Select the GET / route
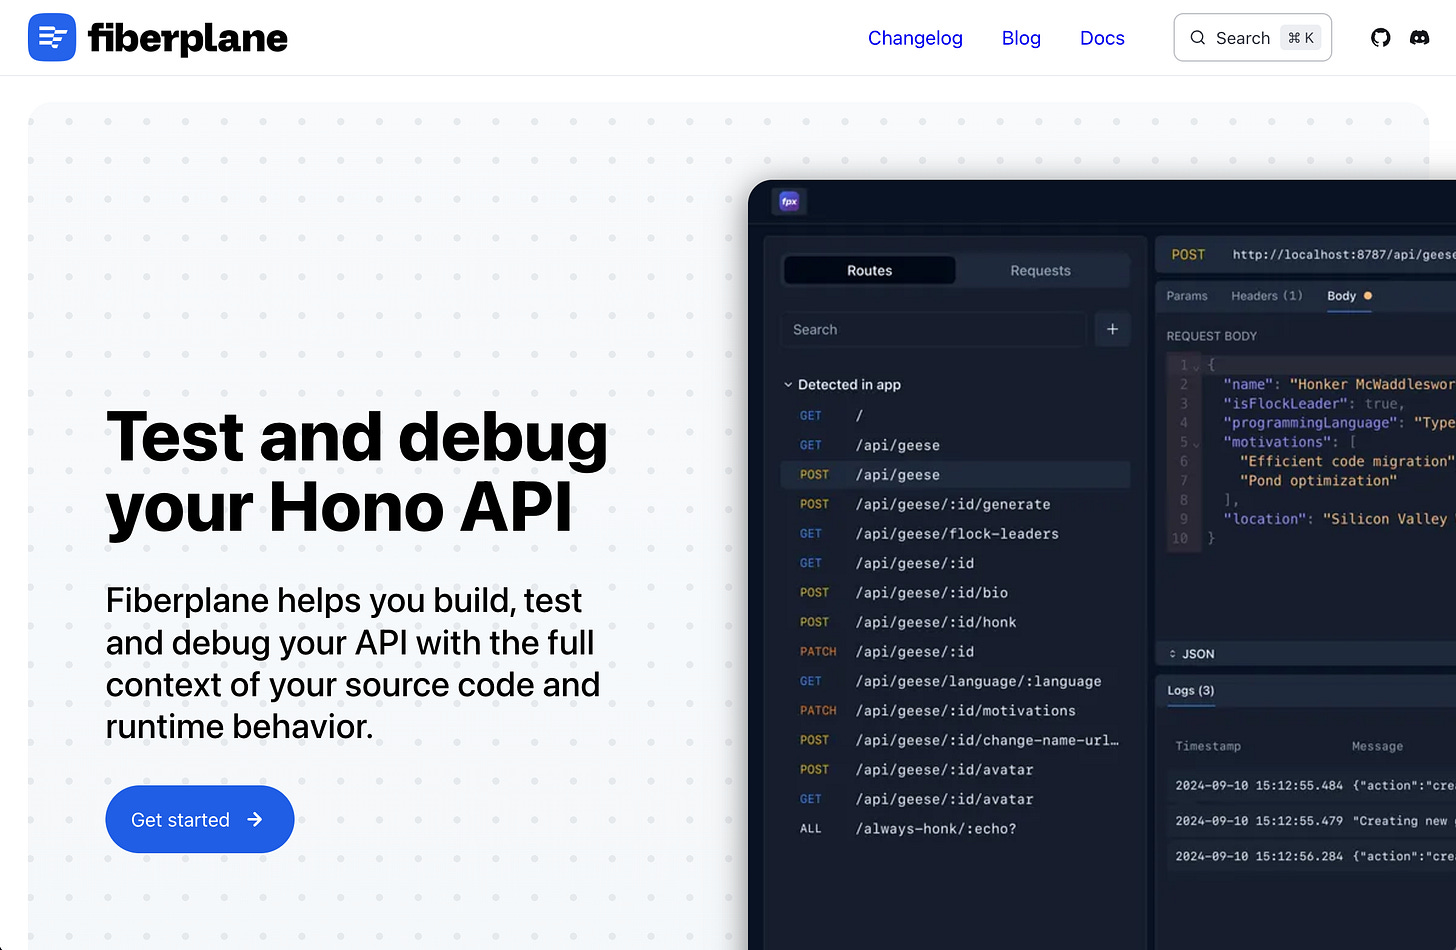Viewport: 1456px width, 950px height. tap(955, 416)
